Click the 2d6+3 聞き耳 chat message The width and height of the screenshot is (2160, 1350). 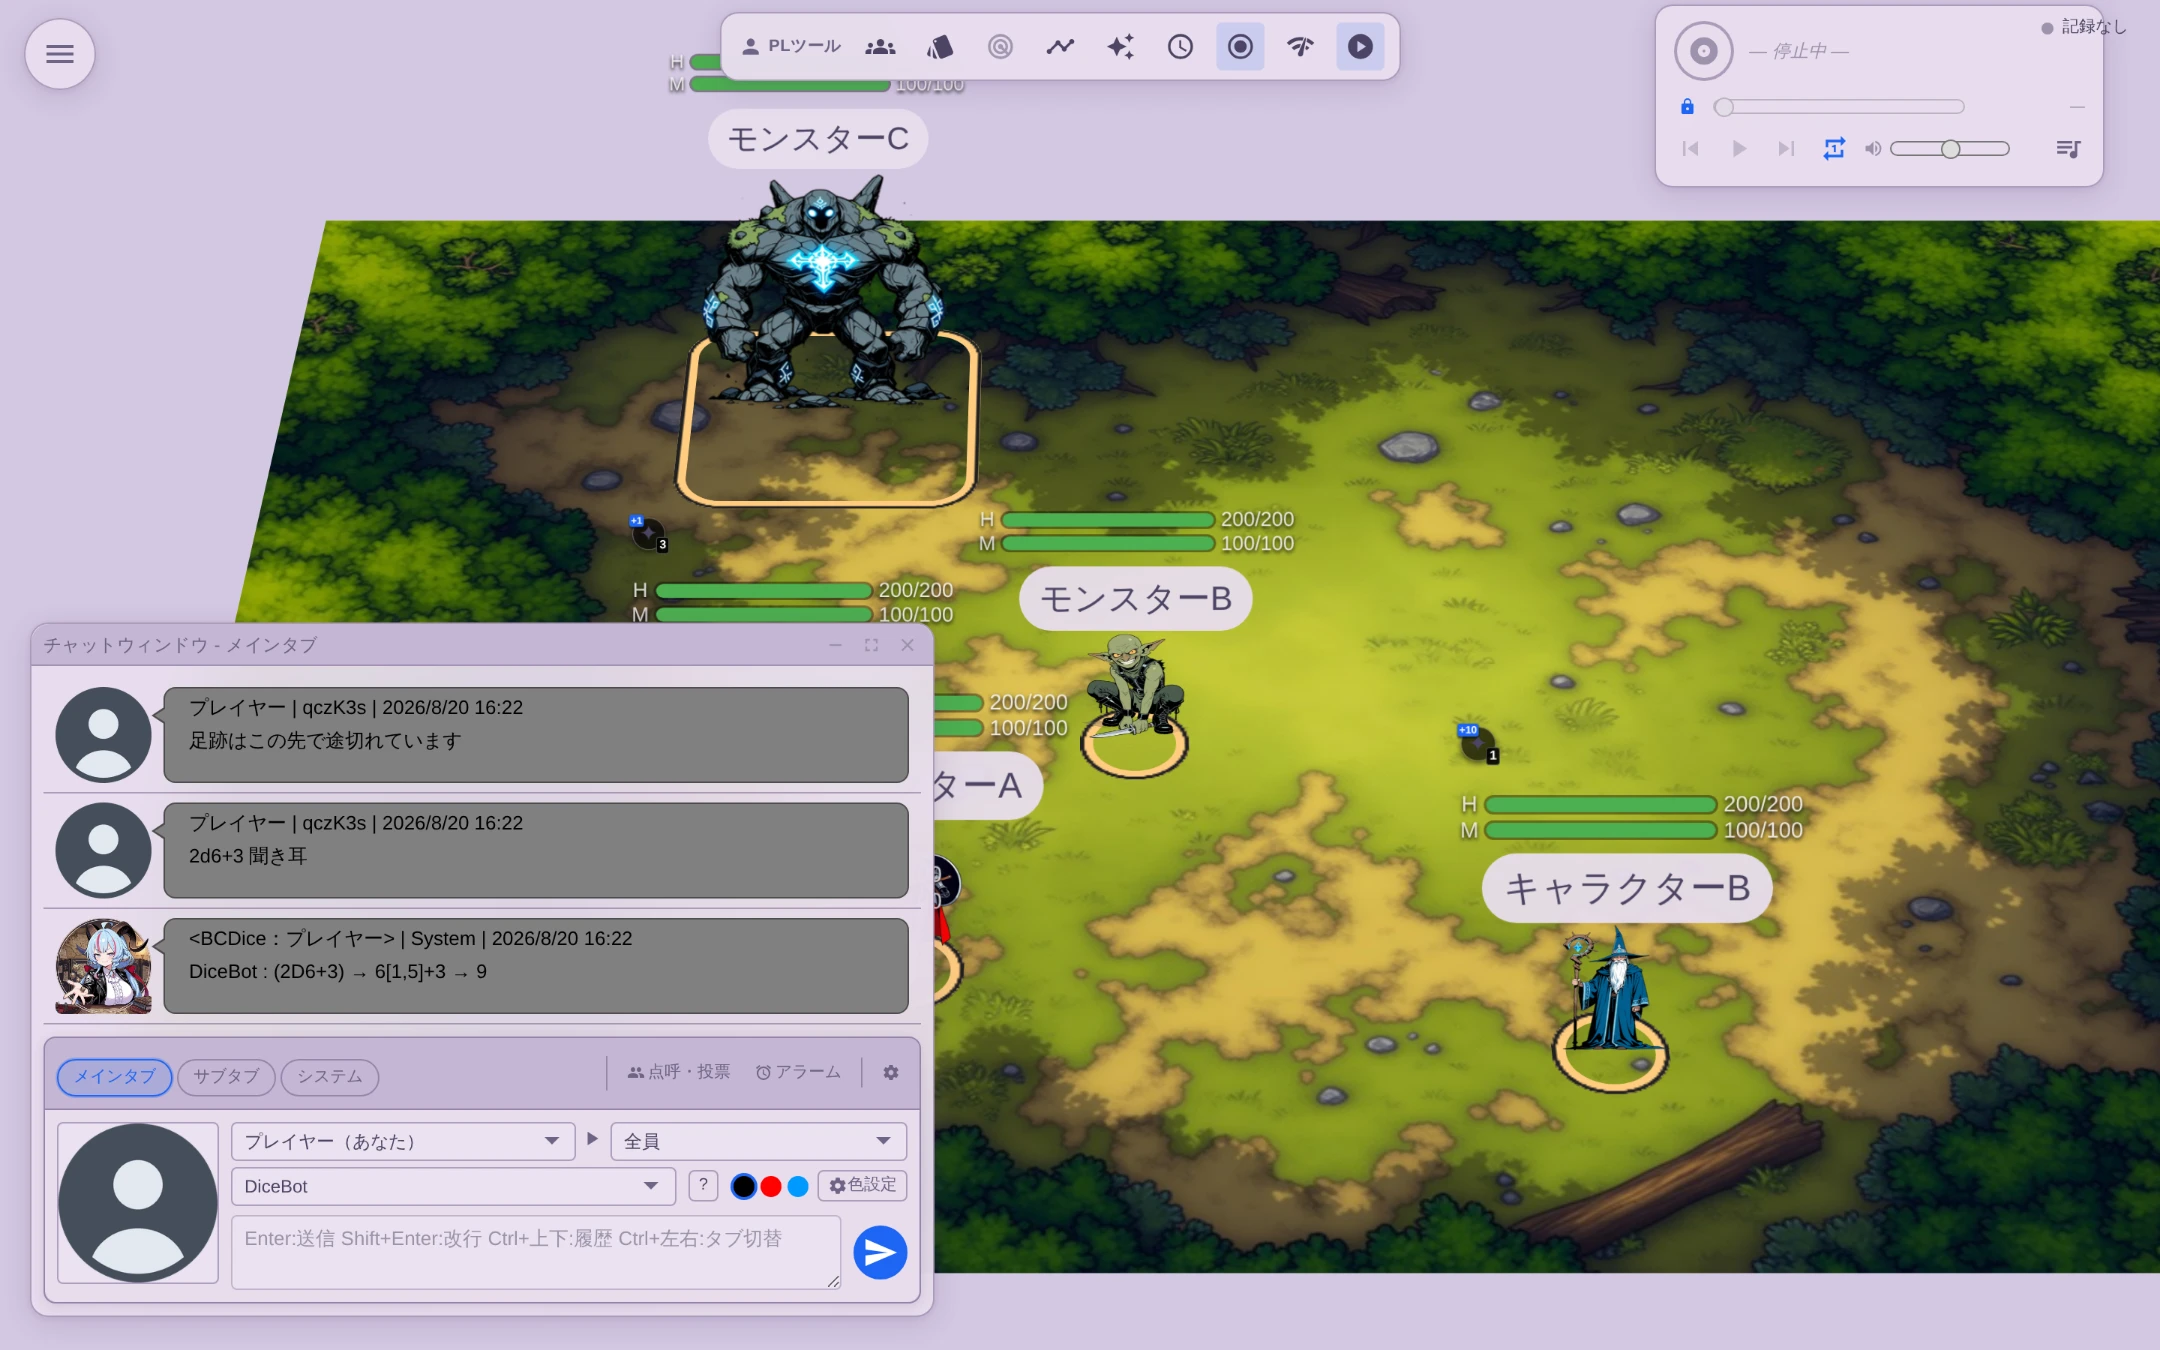[536, 850]
